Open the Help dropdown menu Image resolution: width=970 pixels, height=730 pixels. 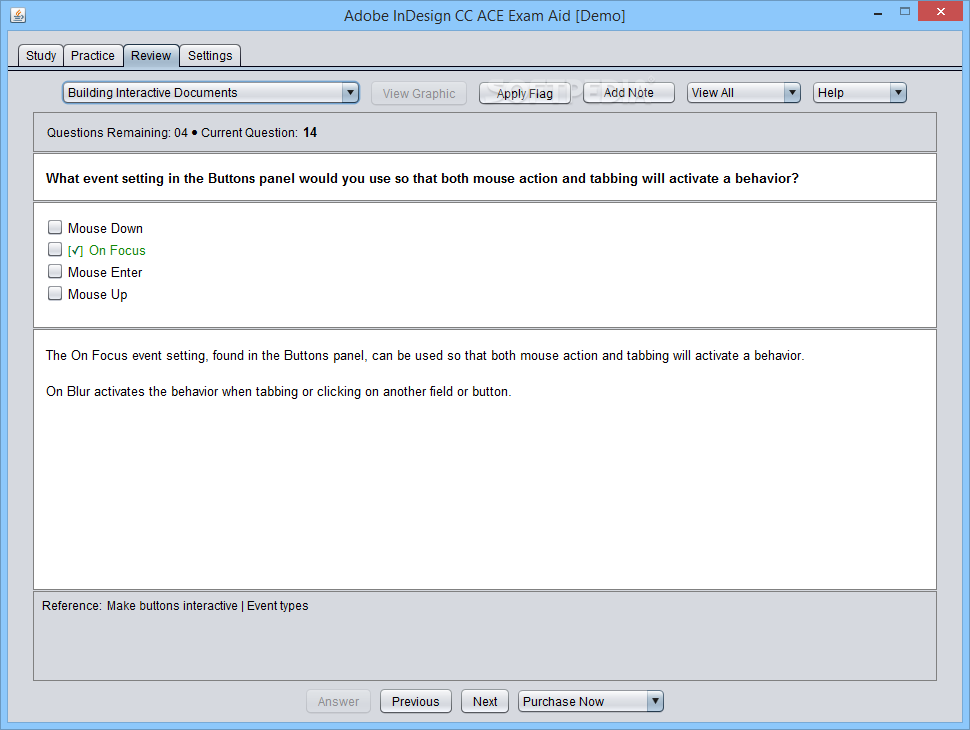point(859,93)
